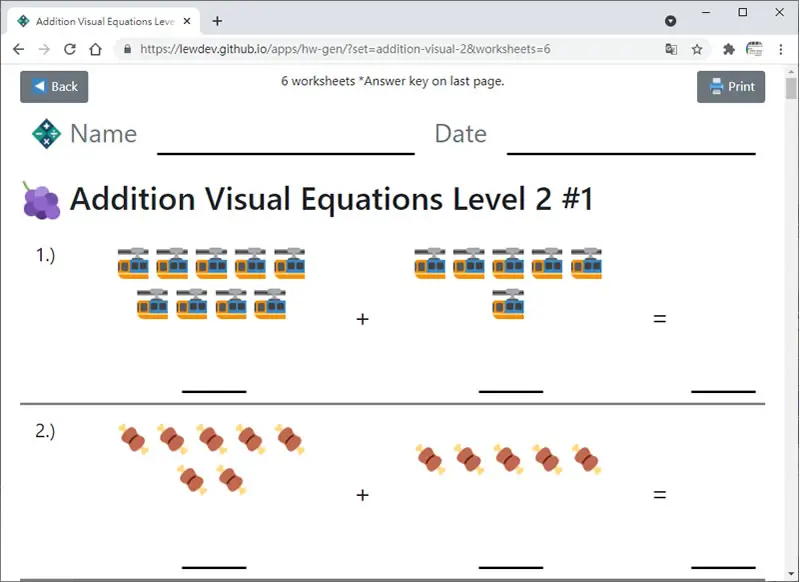Click the profile dropdown circle icon

pyautogui.click(x=670, y=21)
